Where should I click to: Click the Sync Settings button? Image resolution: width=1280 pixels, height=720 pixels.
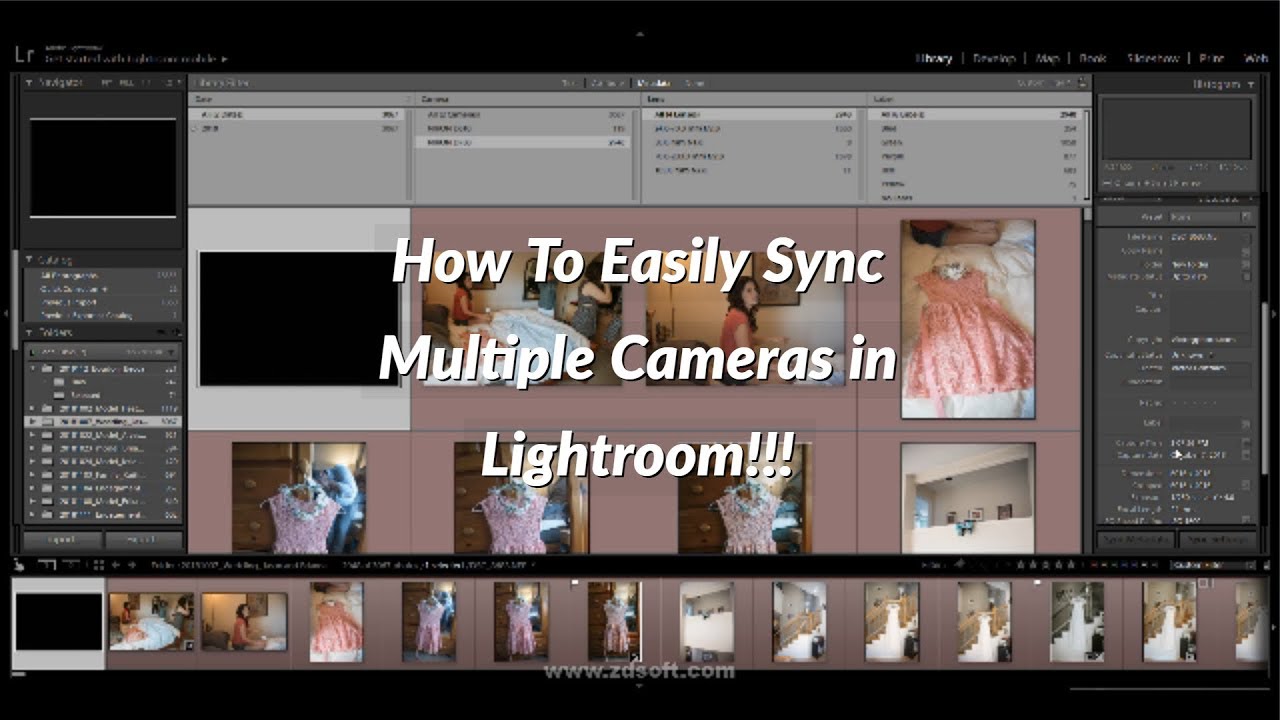point(1216,540)
